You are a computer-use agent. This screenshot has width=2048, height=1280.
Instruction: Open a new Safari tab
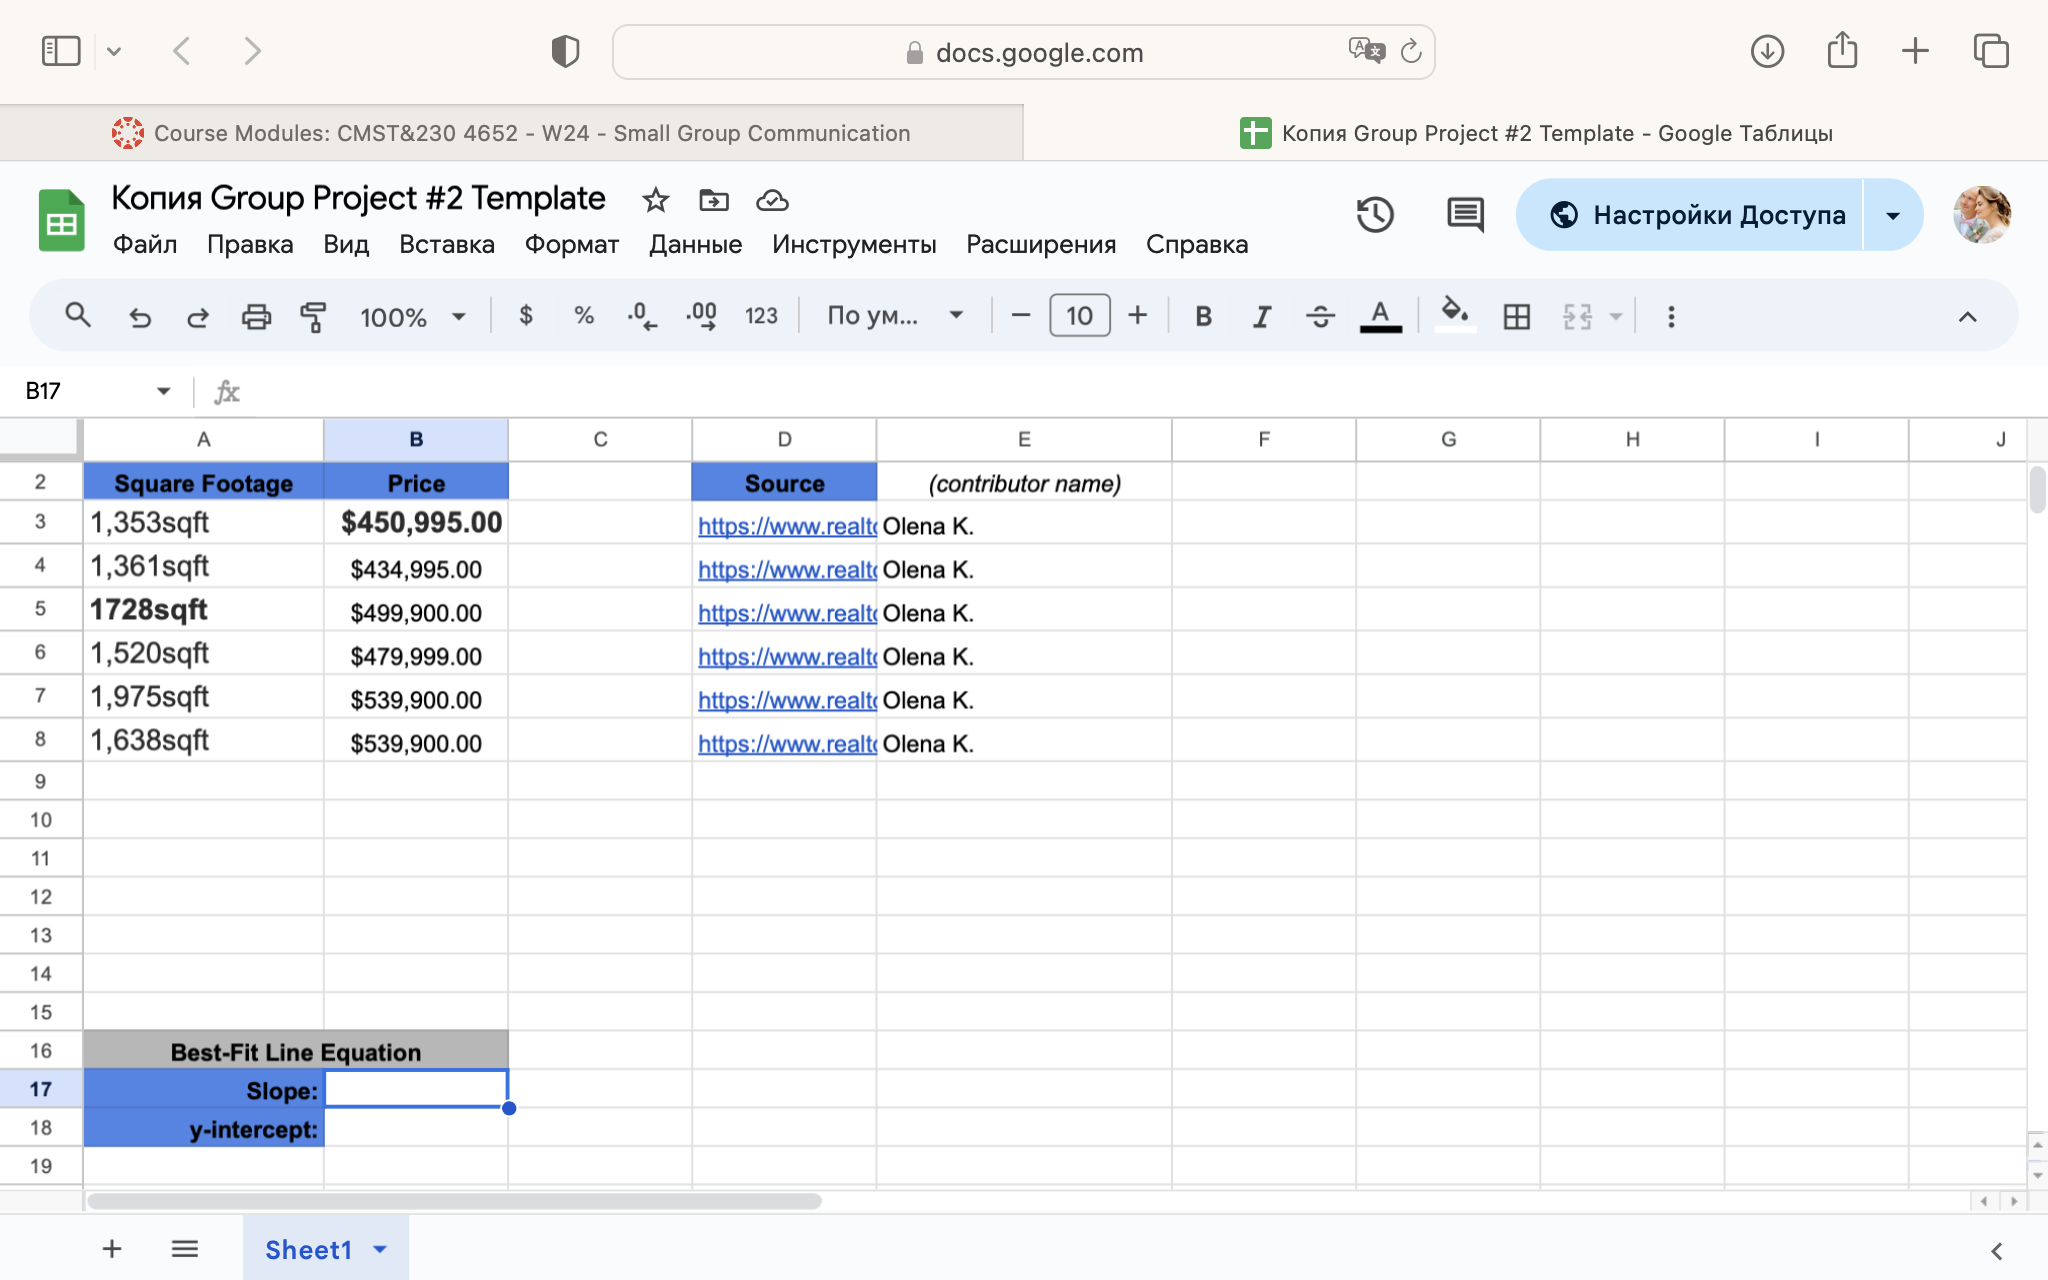(1915, 51)
